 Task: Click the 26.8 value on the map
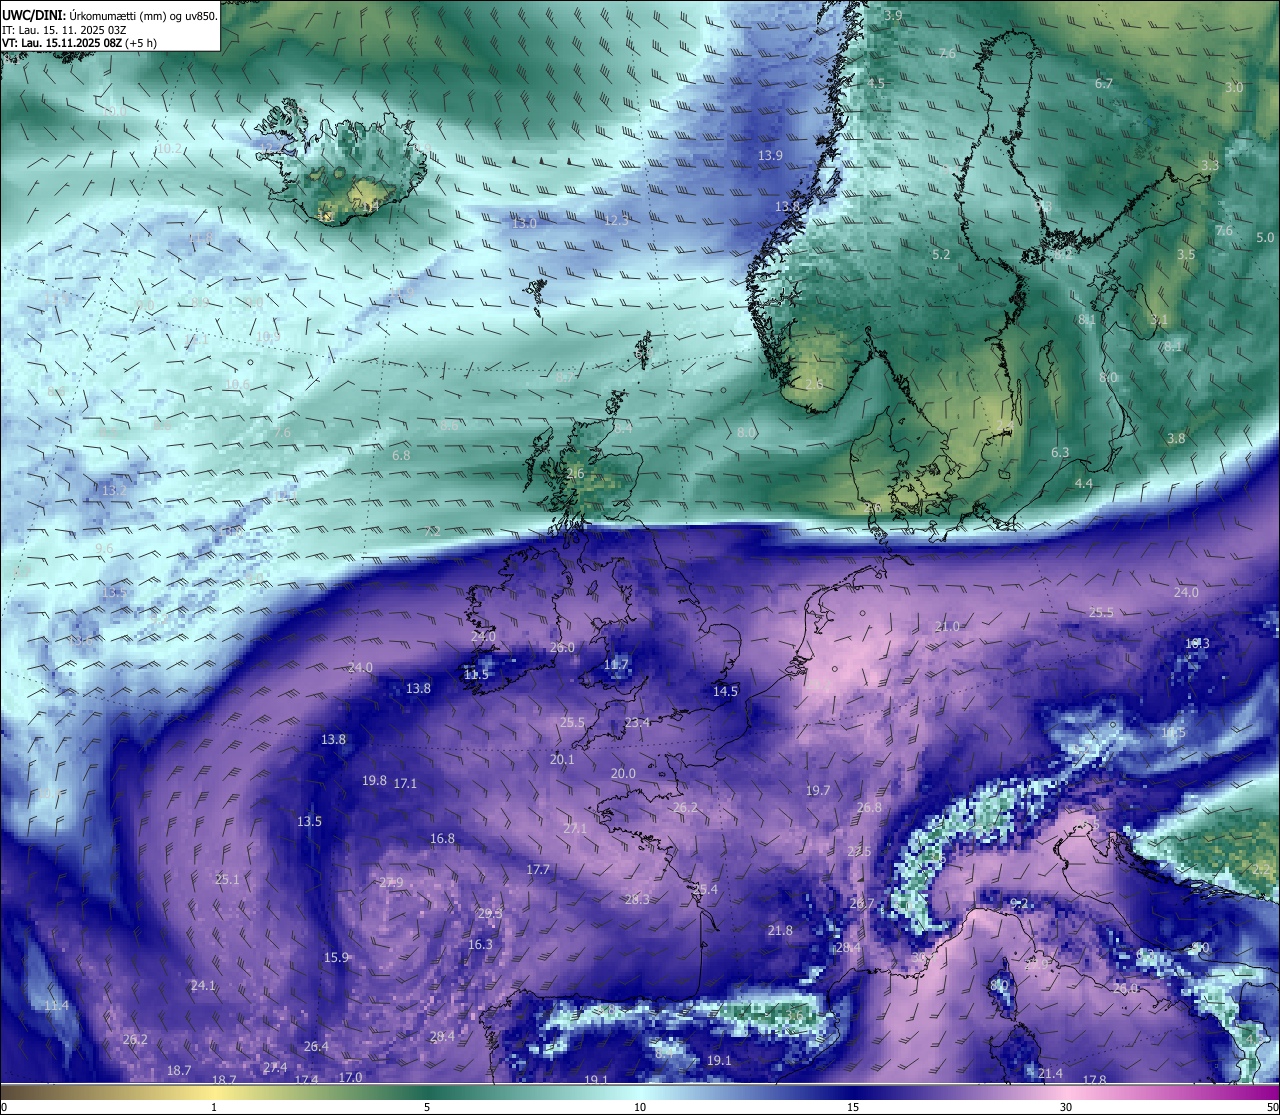[870, 807]
